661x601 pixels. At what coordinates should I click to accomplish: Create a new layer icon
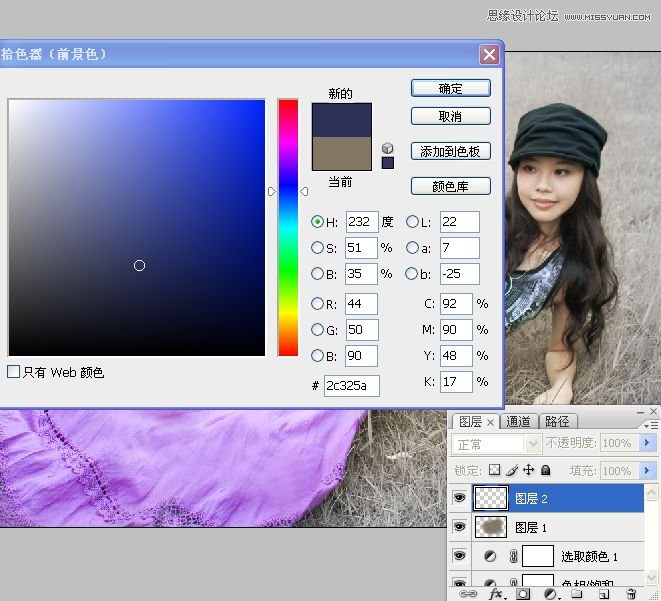(604, 594)
